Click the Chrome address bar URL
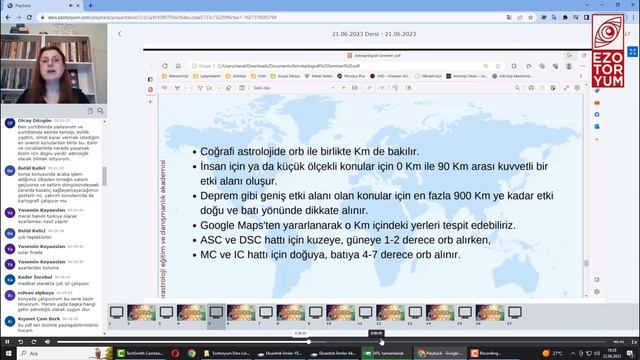Viewport: 640px width, 360px height. (162, 18)
